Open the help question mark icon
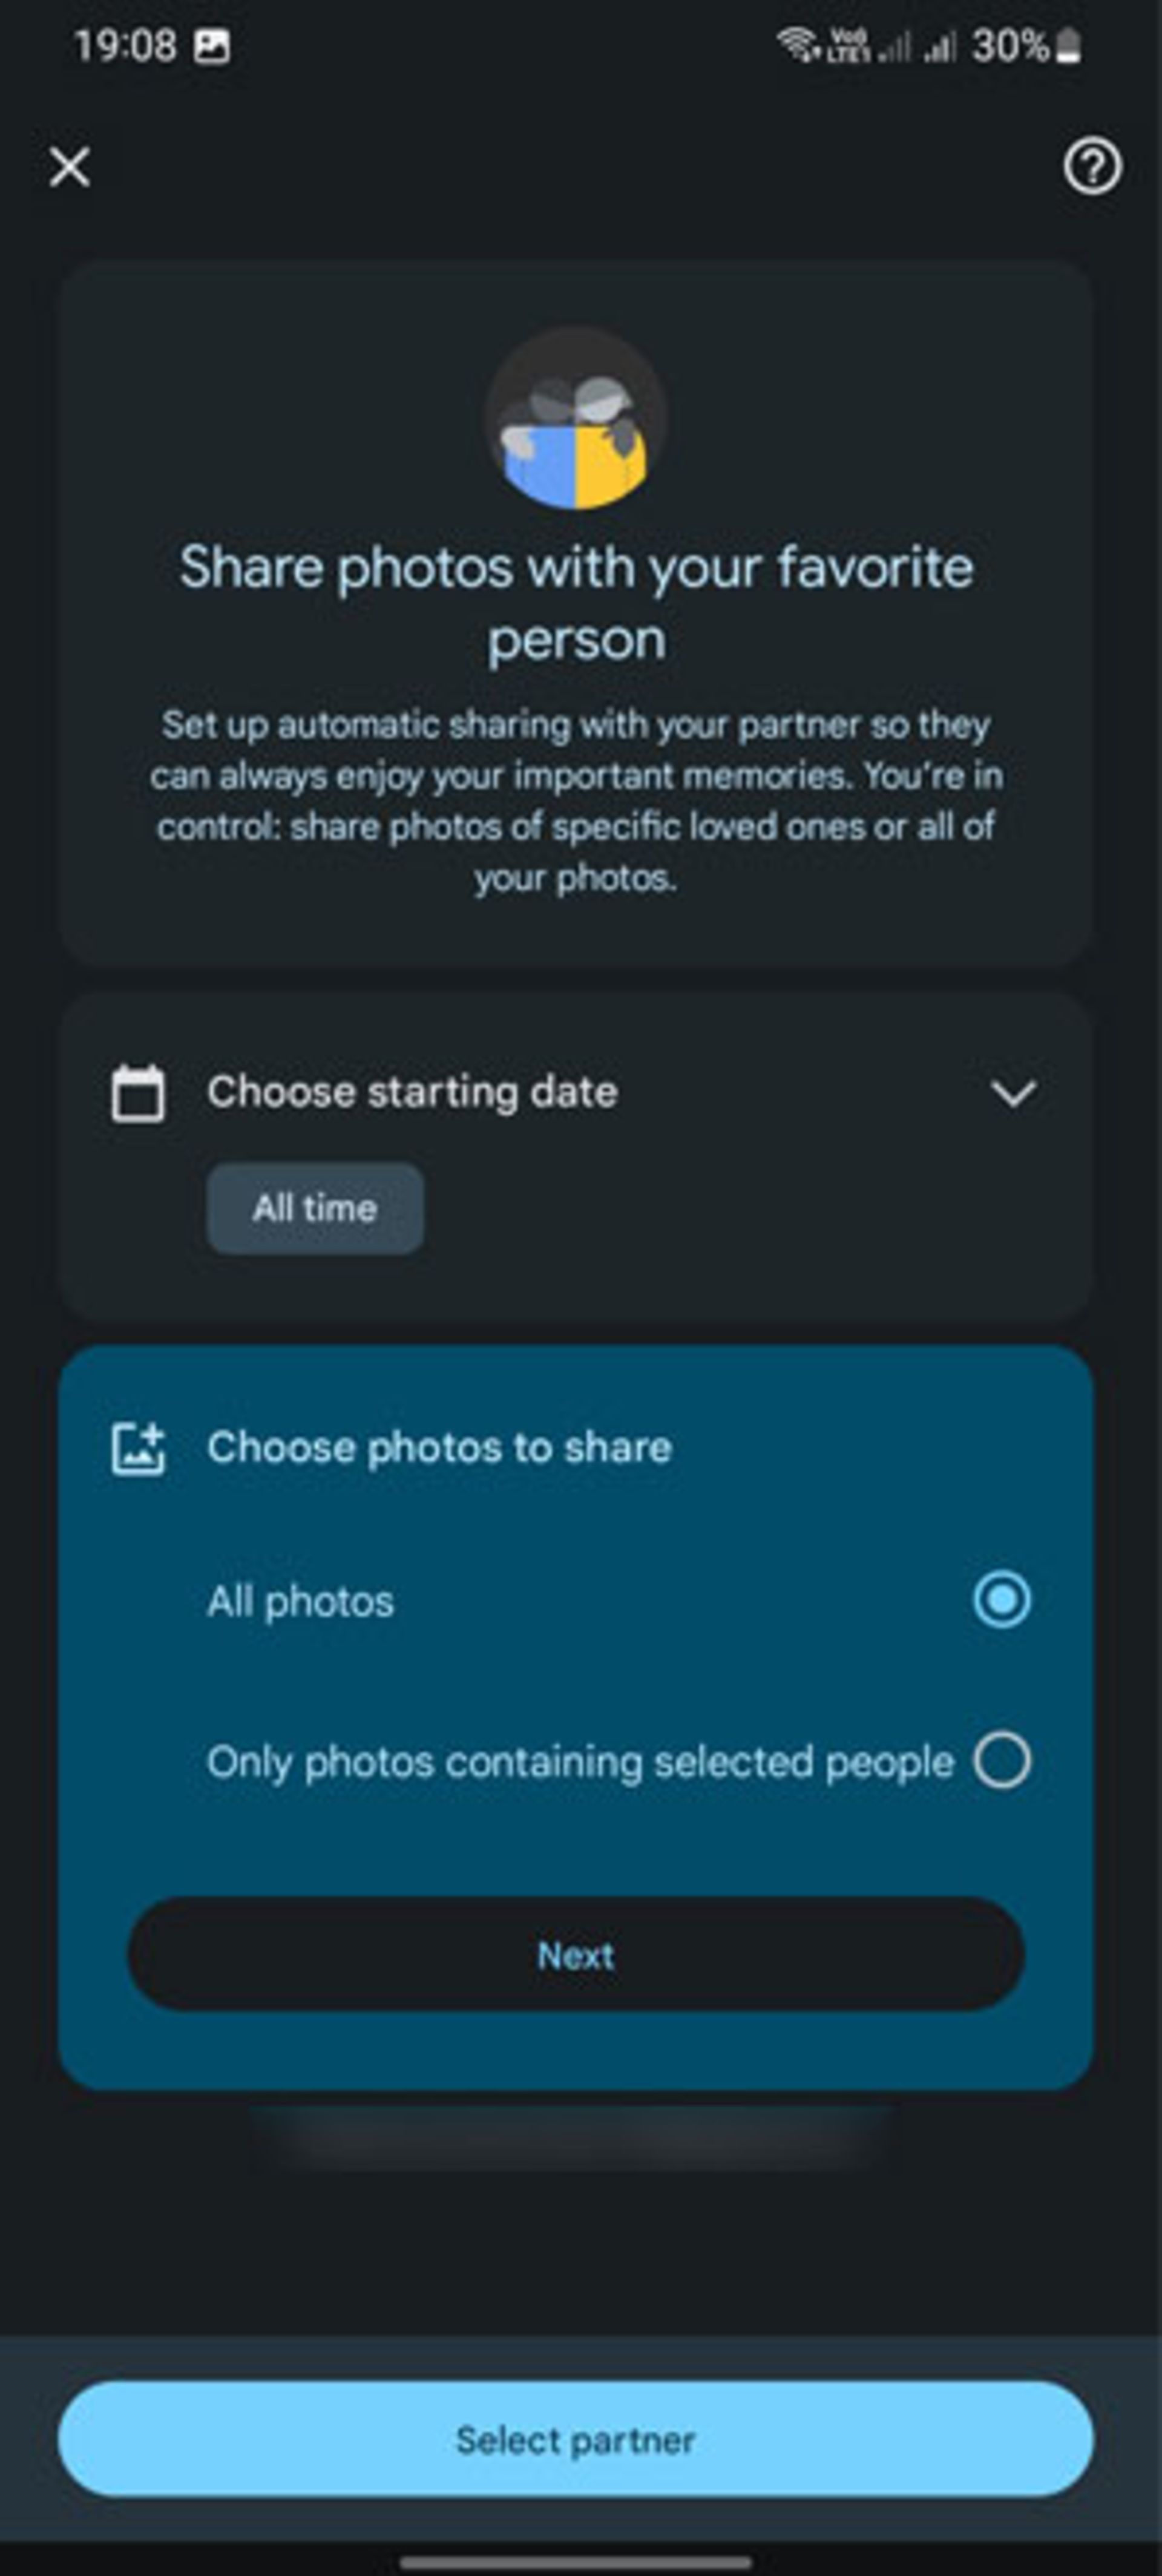1162x2576 pixels. 1091,166
